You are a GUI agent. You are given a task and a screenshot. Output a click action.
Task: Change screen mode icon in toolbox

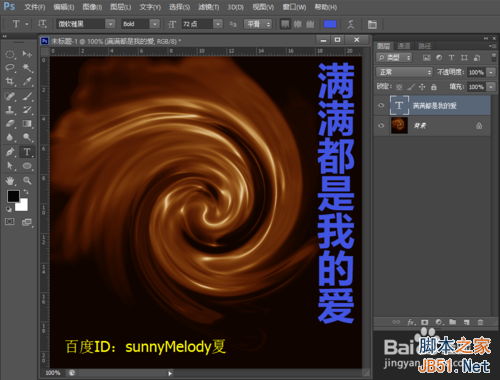pyautogui.click(x=27, y=222)
